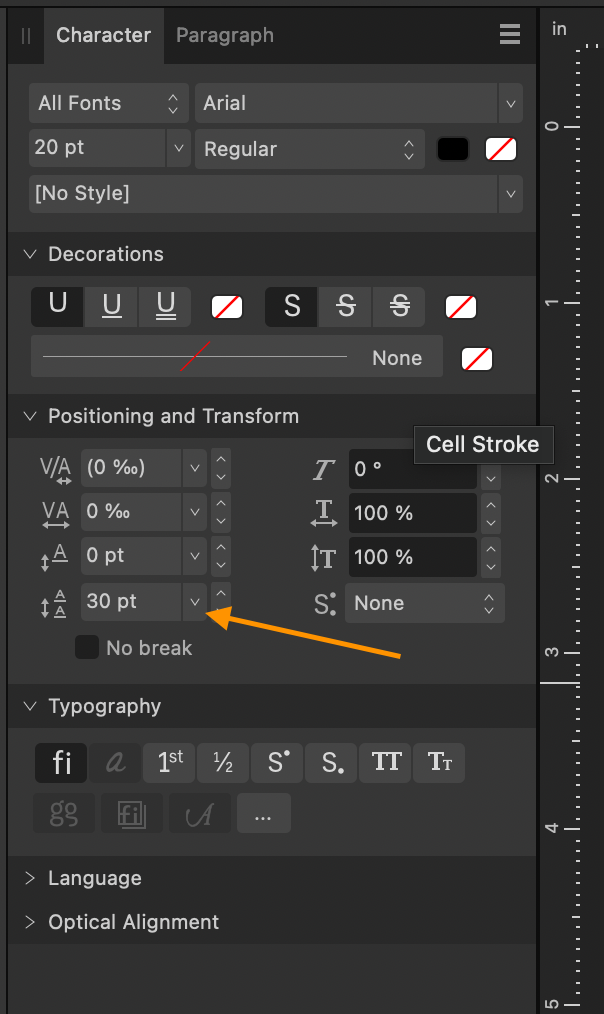Open the Character panel hamburger menu
This screenshot has height=1014, width=604.
click(510, 34)
